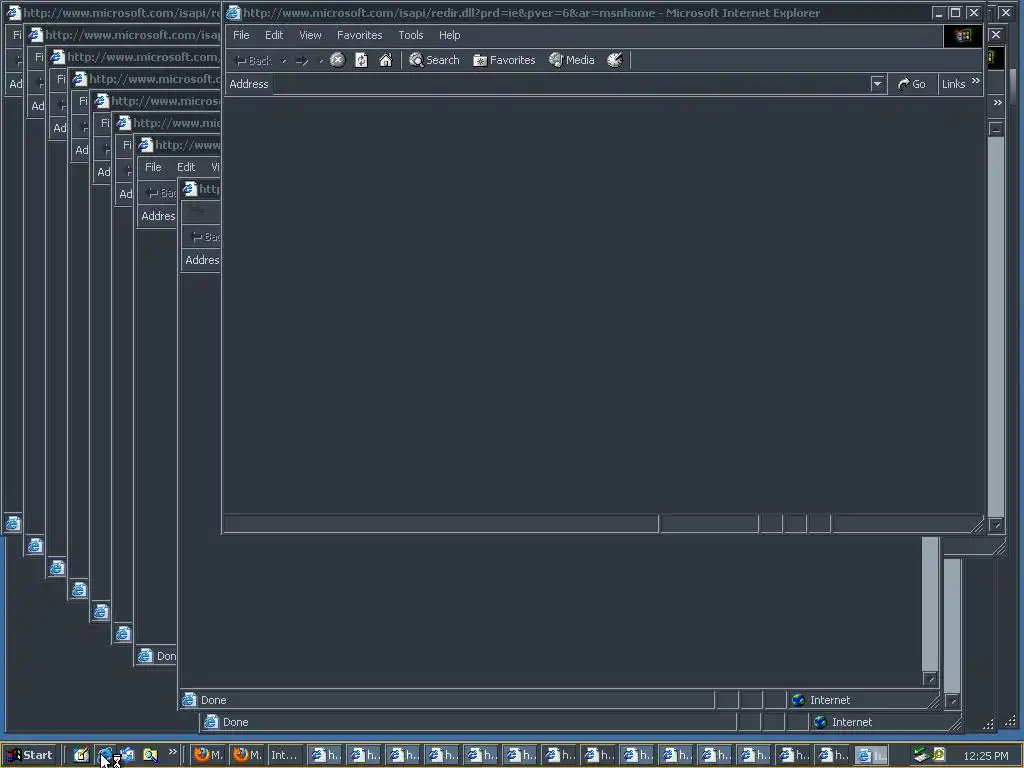
Task: Open the Favorites menu in menu bar
Action: 359,35
